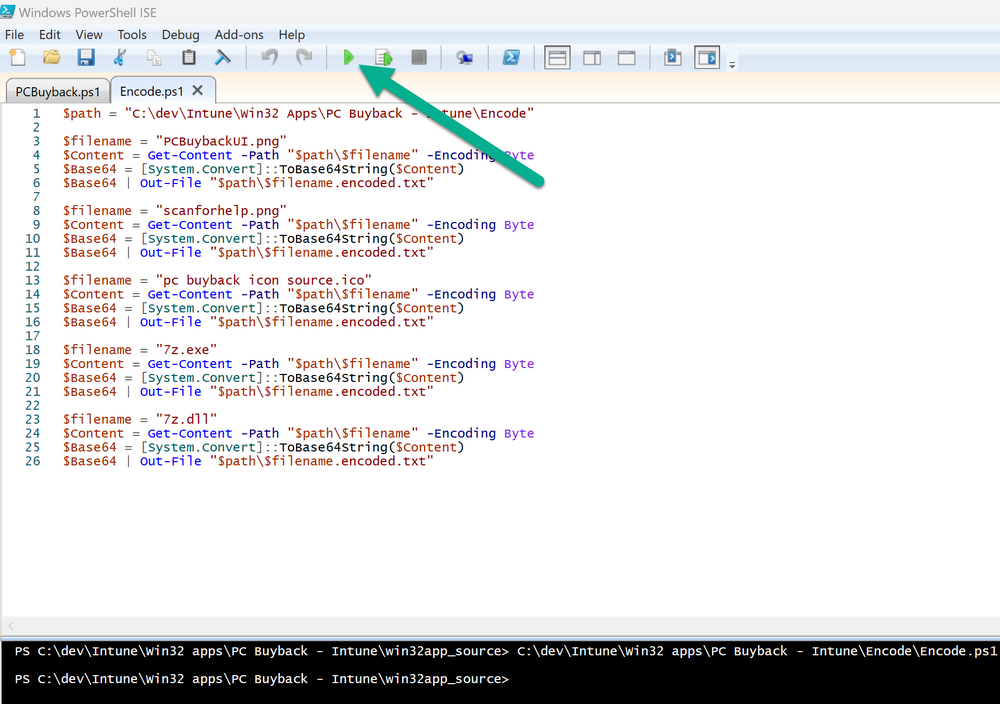Toggle the Command Add-on pane
The height and width of the screenshot is (704, 1000).
click(707, 57)
